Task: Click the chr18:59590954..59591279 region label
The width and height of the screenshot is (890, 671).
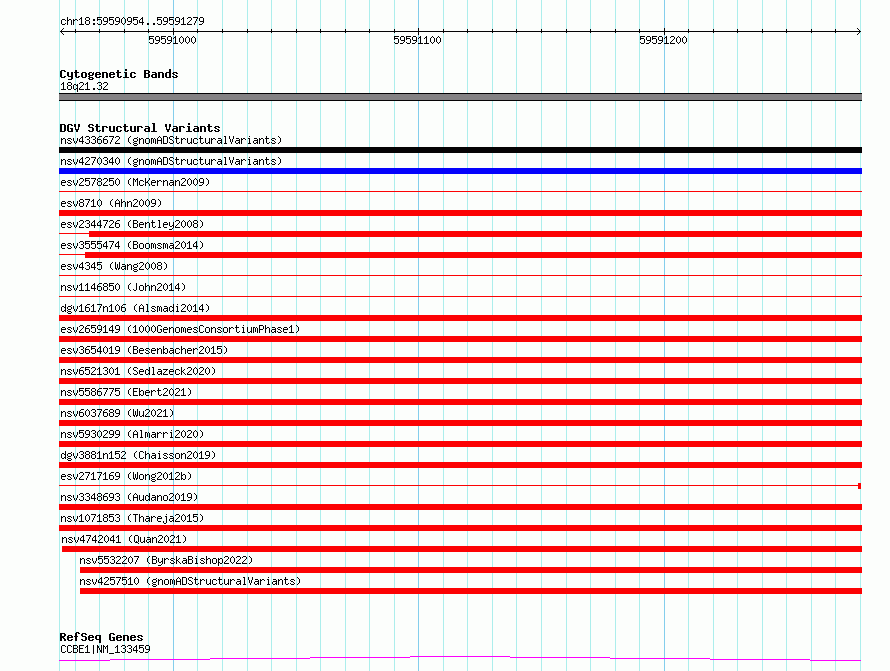Action: coord(132,21)
